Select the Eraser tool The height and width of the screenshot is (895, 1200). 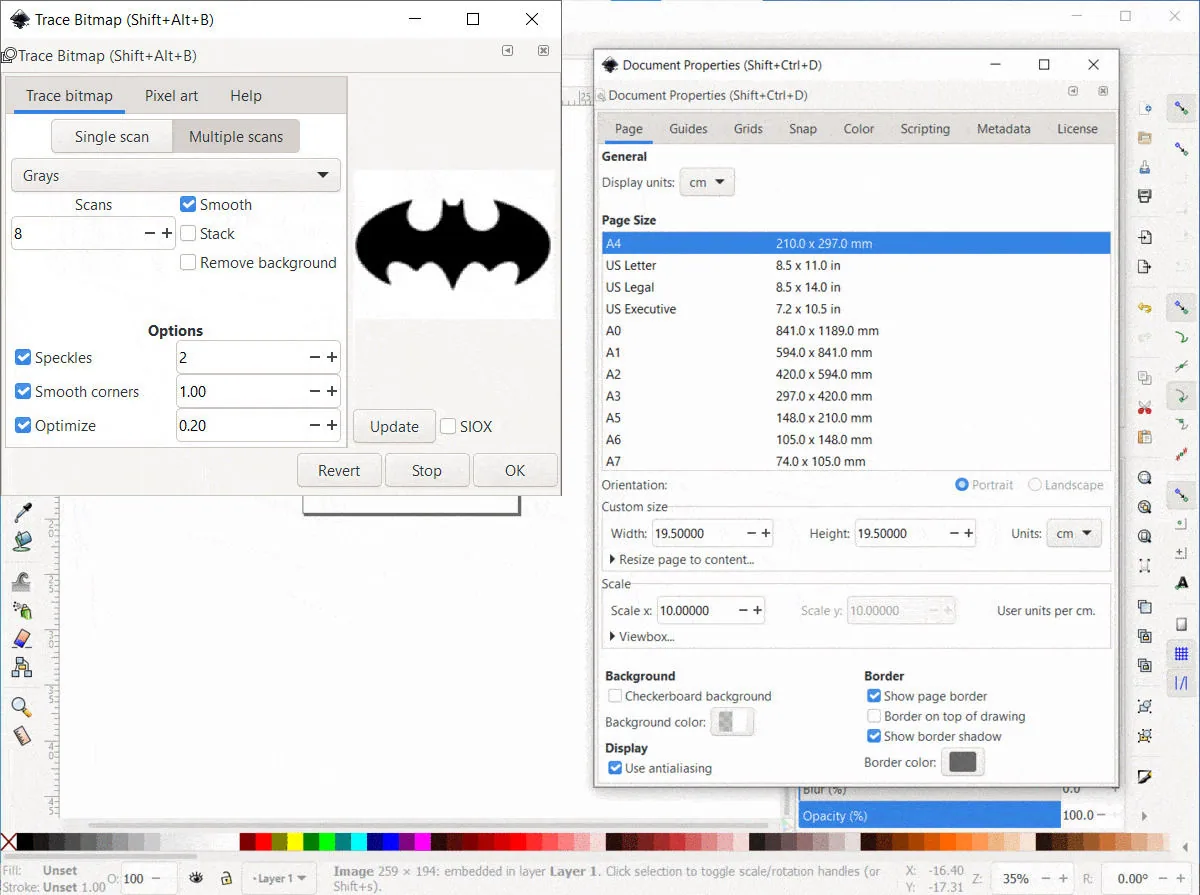[x=21, y=639]
